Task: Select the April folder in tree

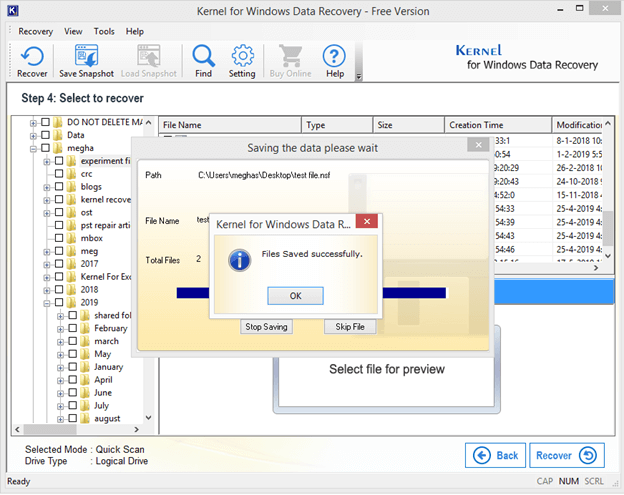Action: tap(103, 380)
